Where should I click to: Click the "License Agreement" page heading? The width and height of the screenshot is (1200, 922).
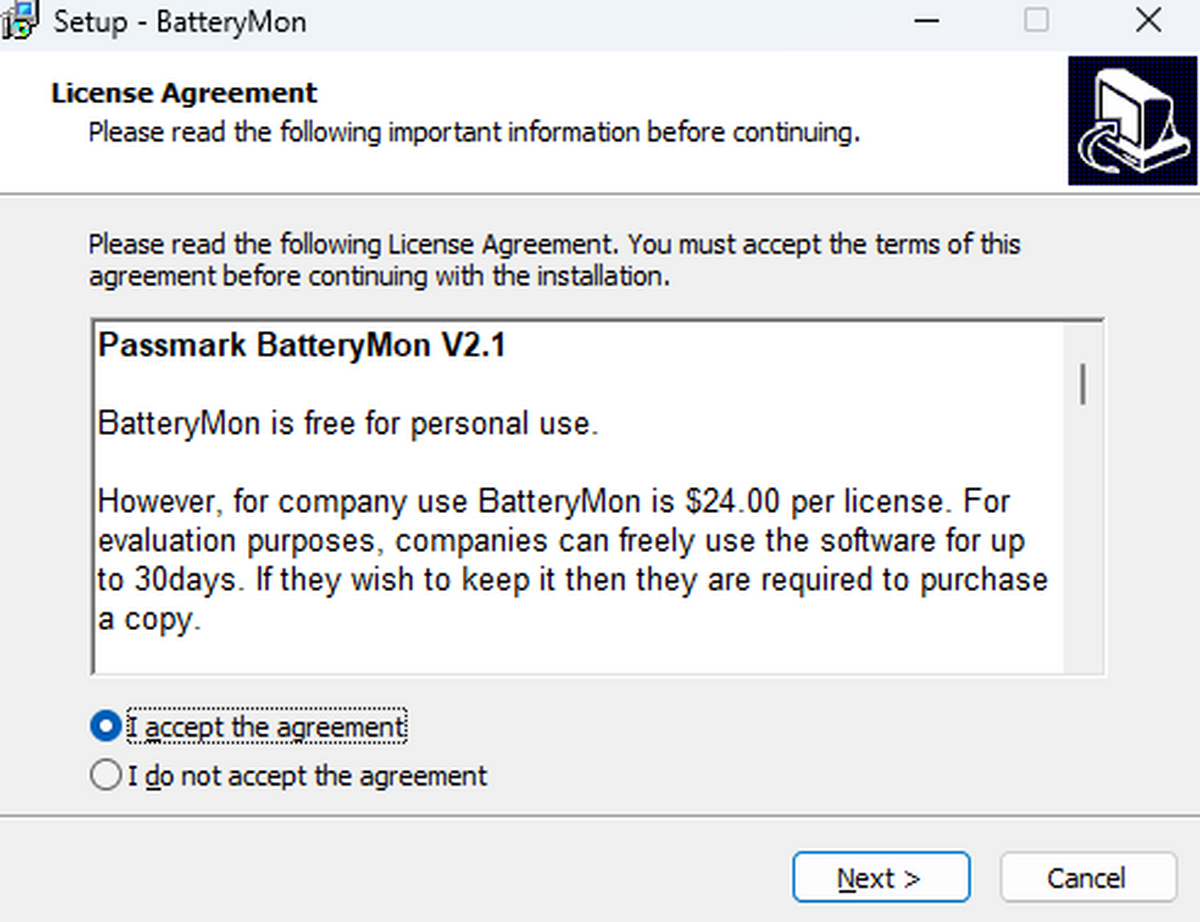click(184, 94)
